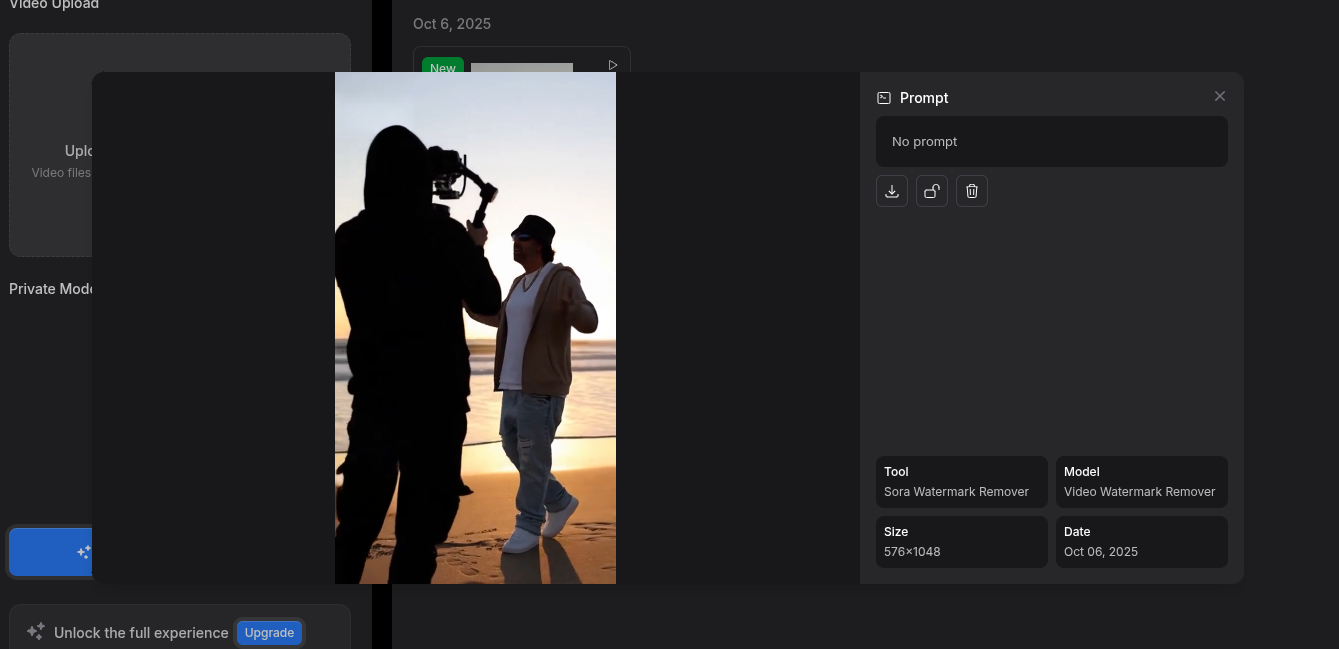Image resolution: width=1339 pixels, height=649 pixels.
Task: Delete video using the trash icon
Action: point(971,191)
